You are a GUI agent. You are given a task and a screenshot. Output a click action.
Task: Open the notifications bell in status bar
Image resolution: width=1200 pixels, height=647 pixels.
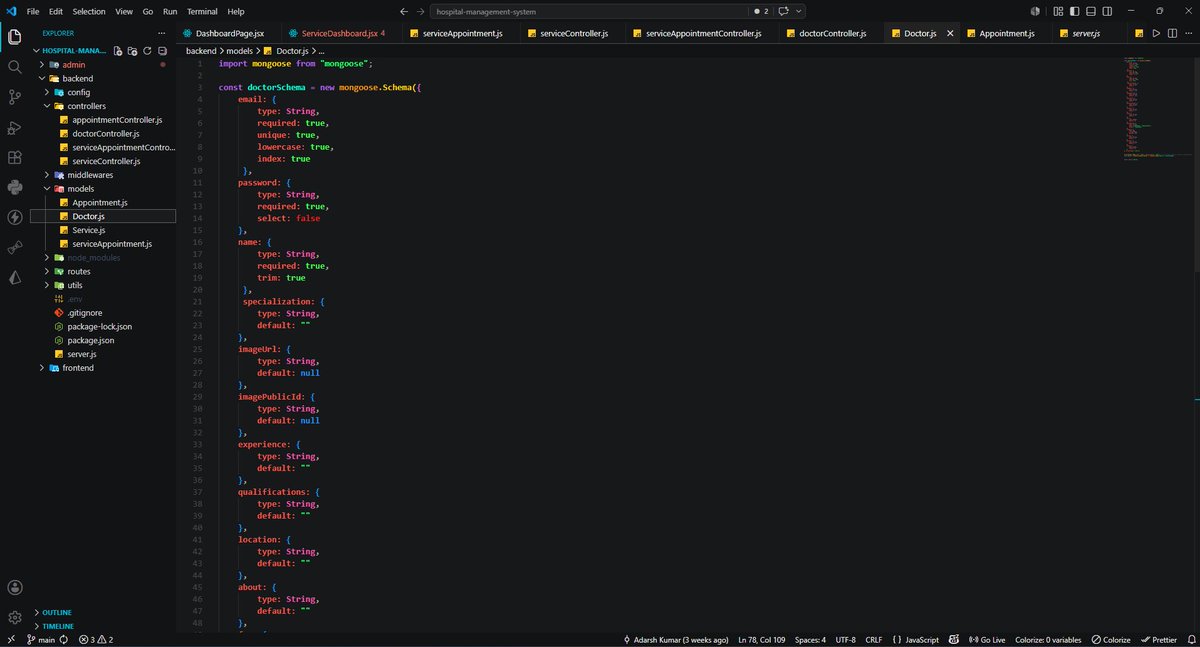[1191, 640]
